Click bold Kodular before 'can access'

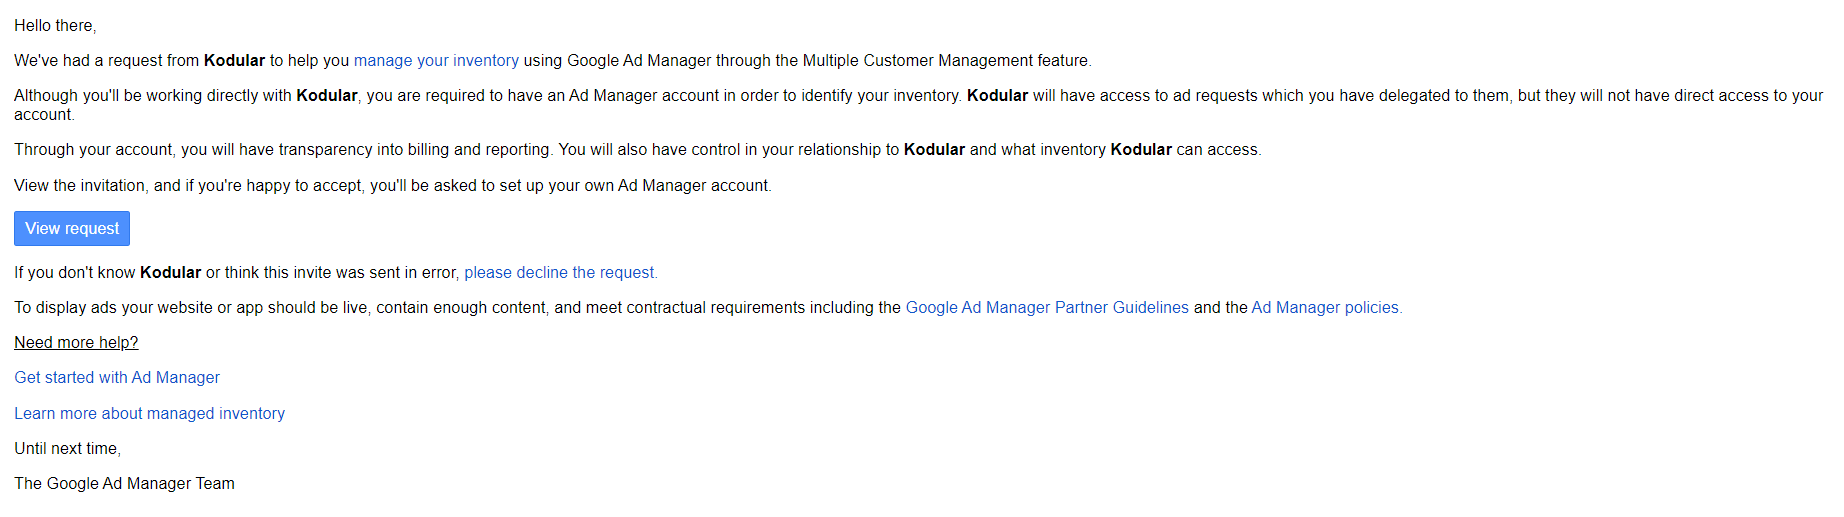(1141, 150)
